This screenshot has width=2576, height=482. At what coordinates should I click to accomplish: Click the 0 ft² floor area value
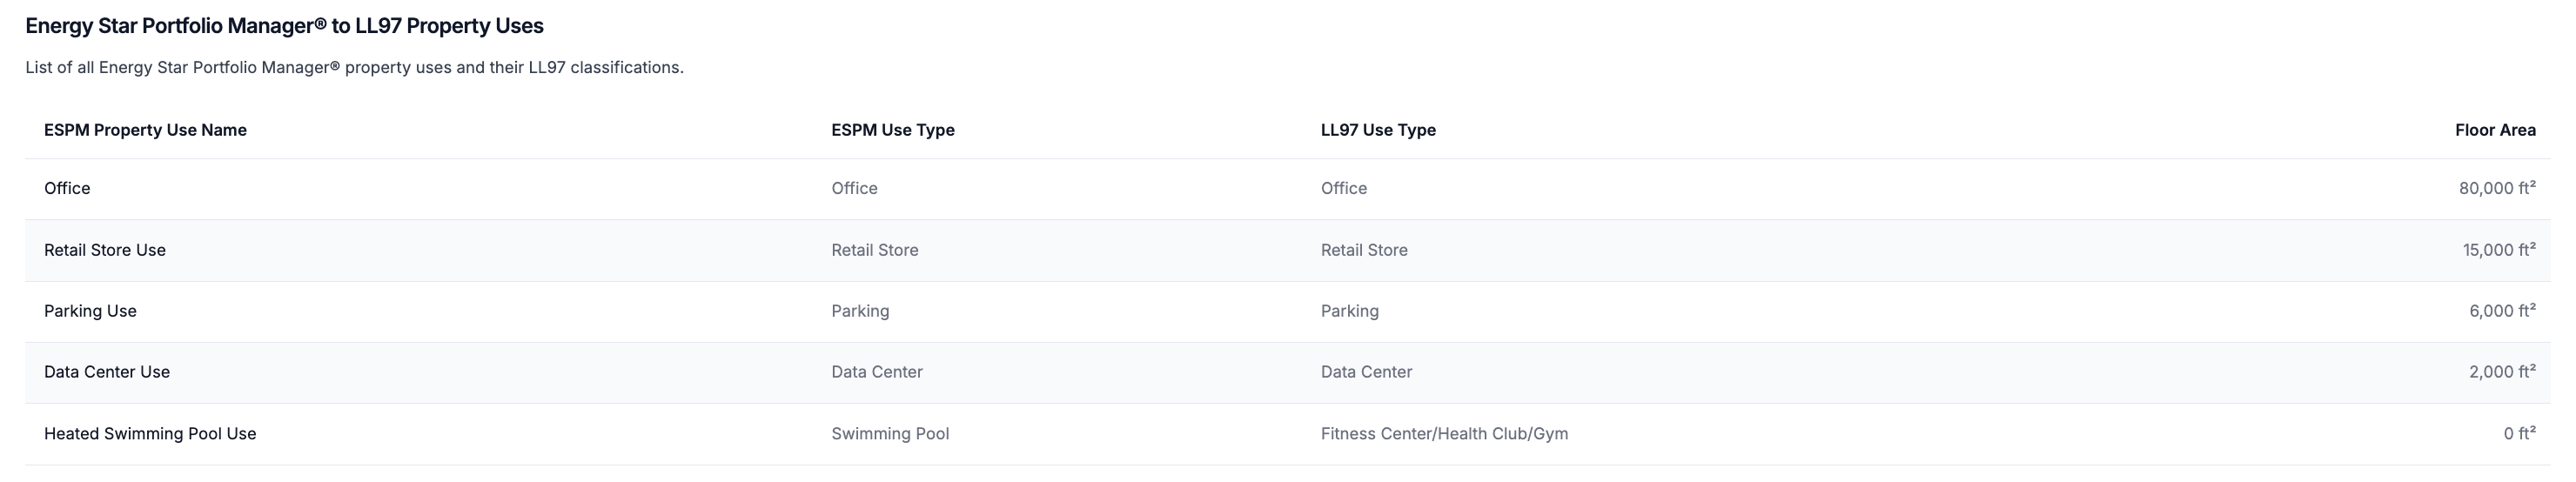click(2518, 433)
